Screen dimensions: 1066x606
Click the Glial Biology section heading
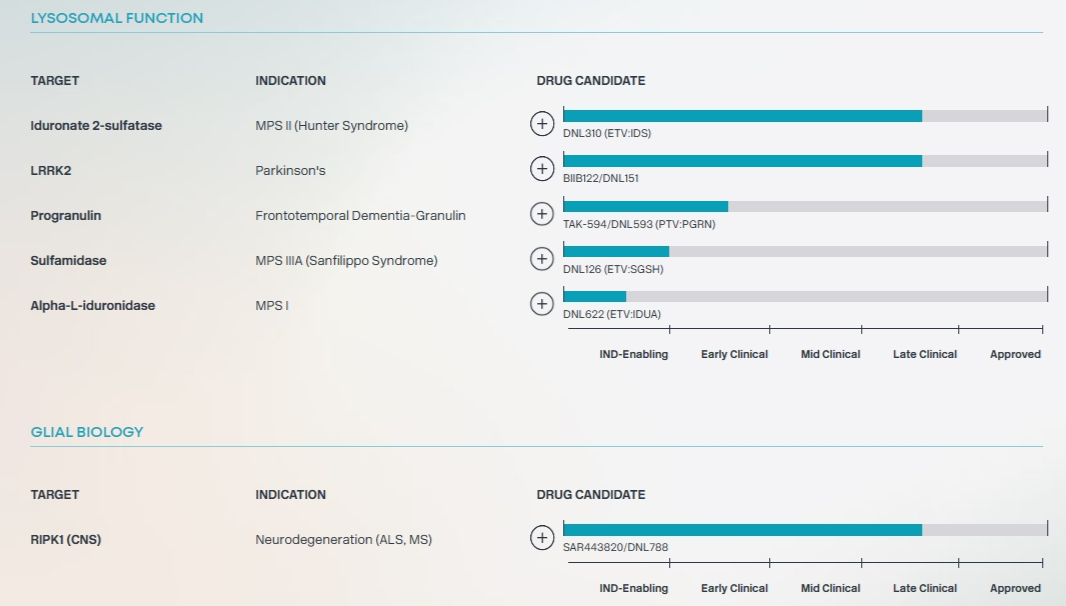[x=87, y=432]
